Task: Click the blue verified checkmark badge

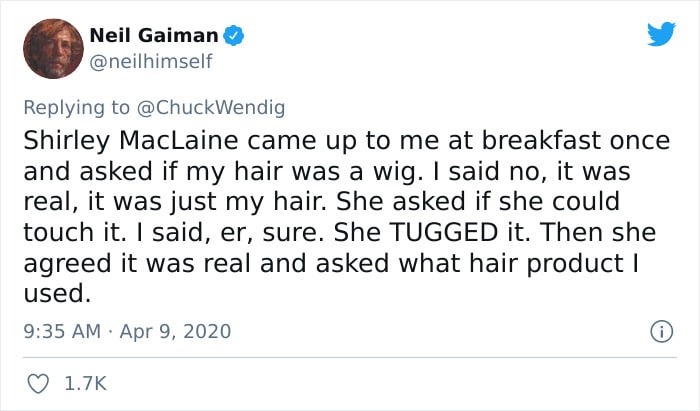Action: [x=233, y=36]
